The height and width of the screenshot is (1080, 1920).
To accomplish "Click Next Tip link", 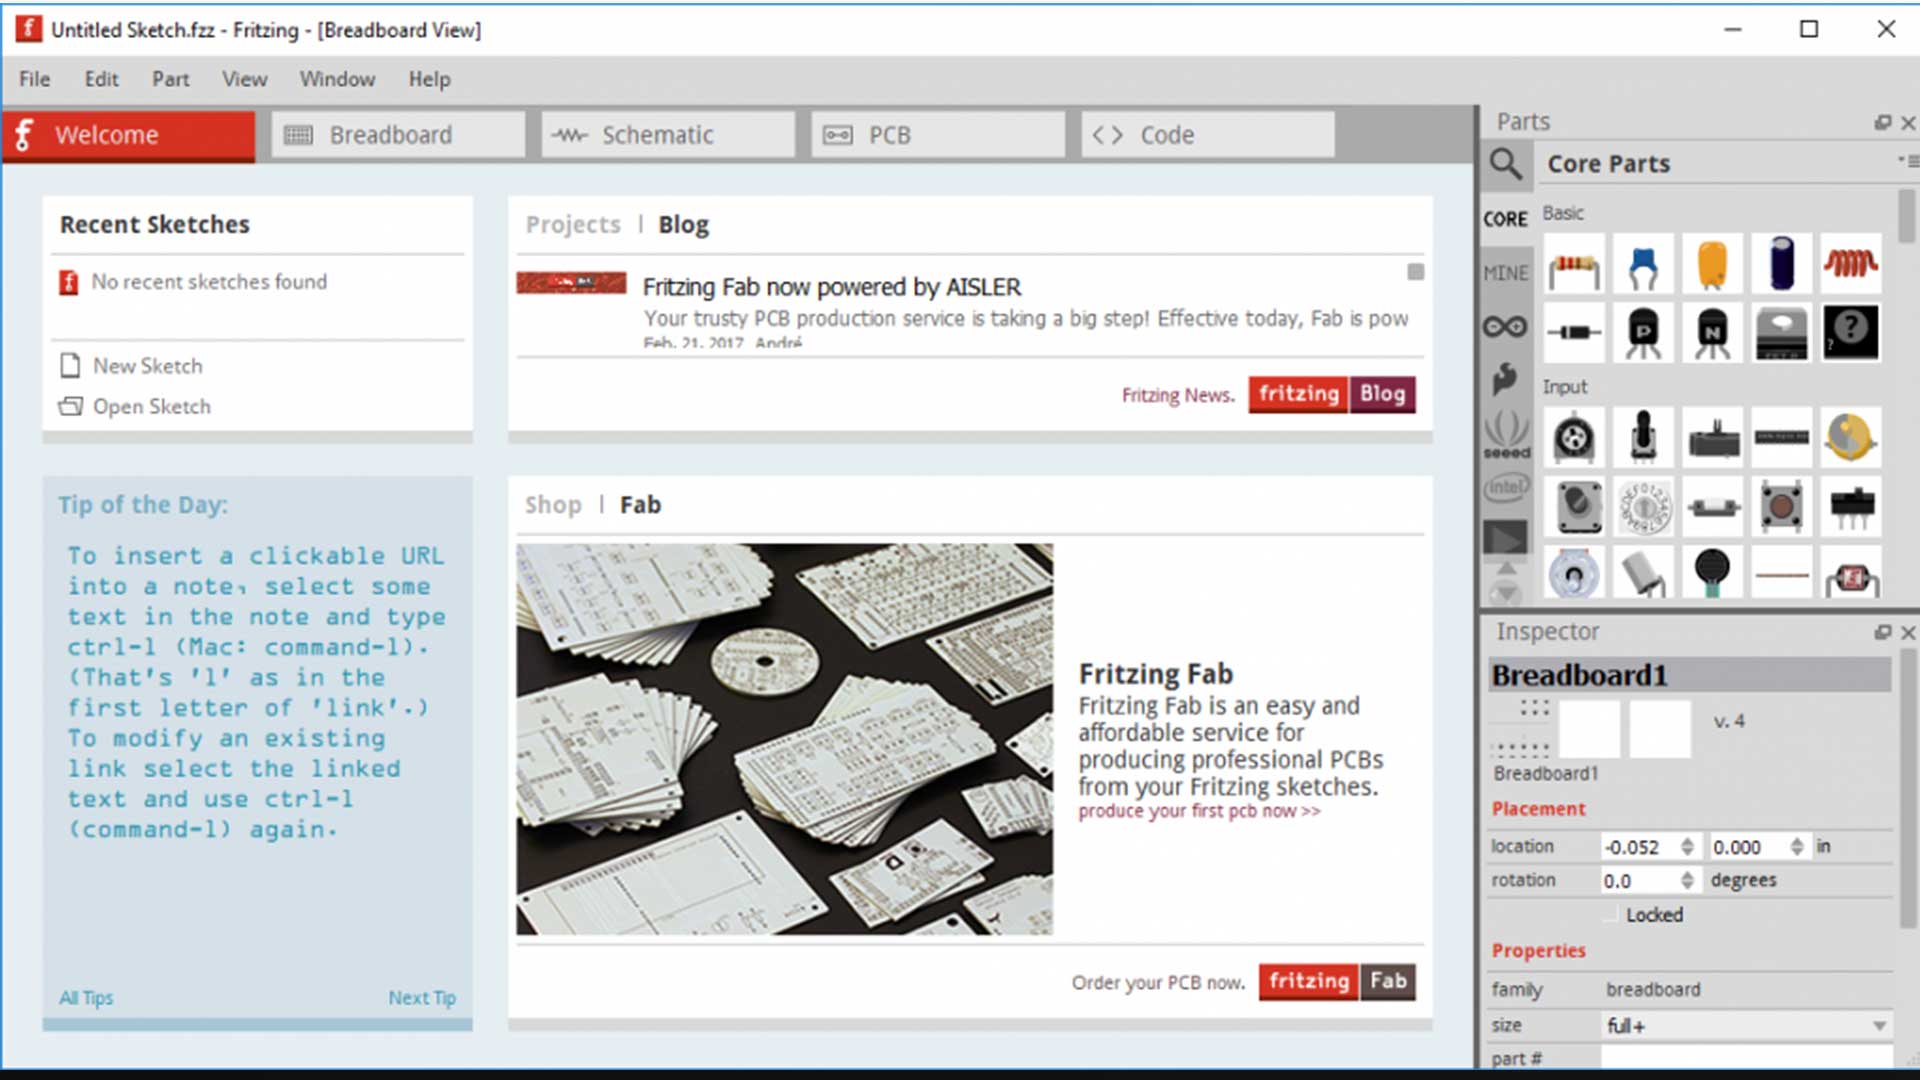I will [422, 998].
